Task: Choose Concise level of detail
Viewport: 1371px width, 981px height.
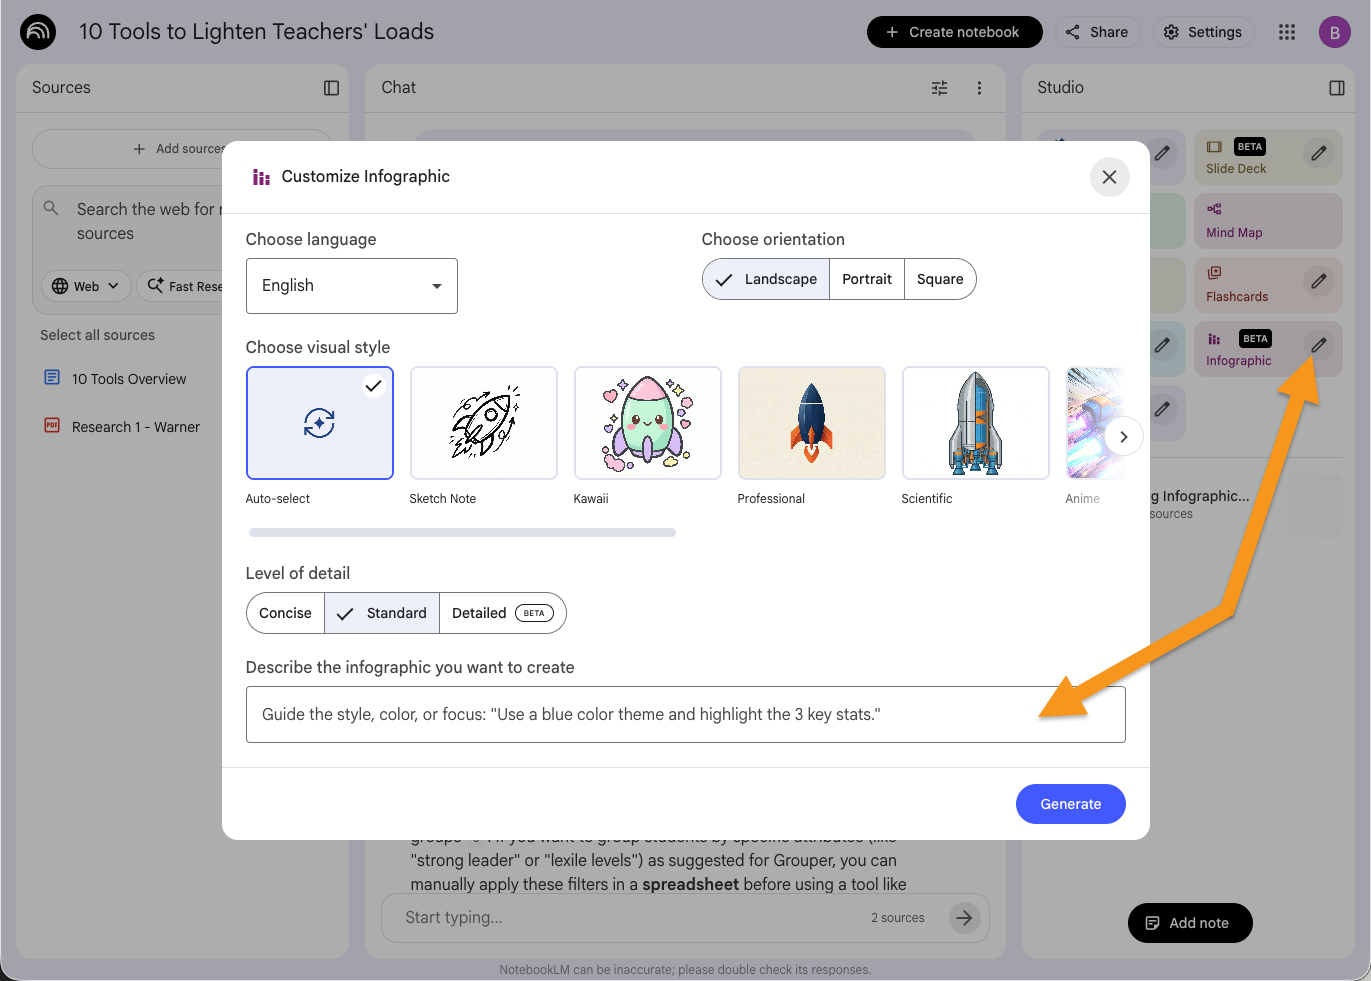Action: [285, 613]
